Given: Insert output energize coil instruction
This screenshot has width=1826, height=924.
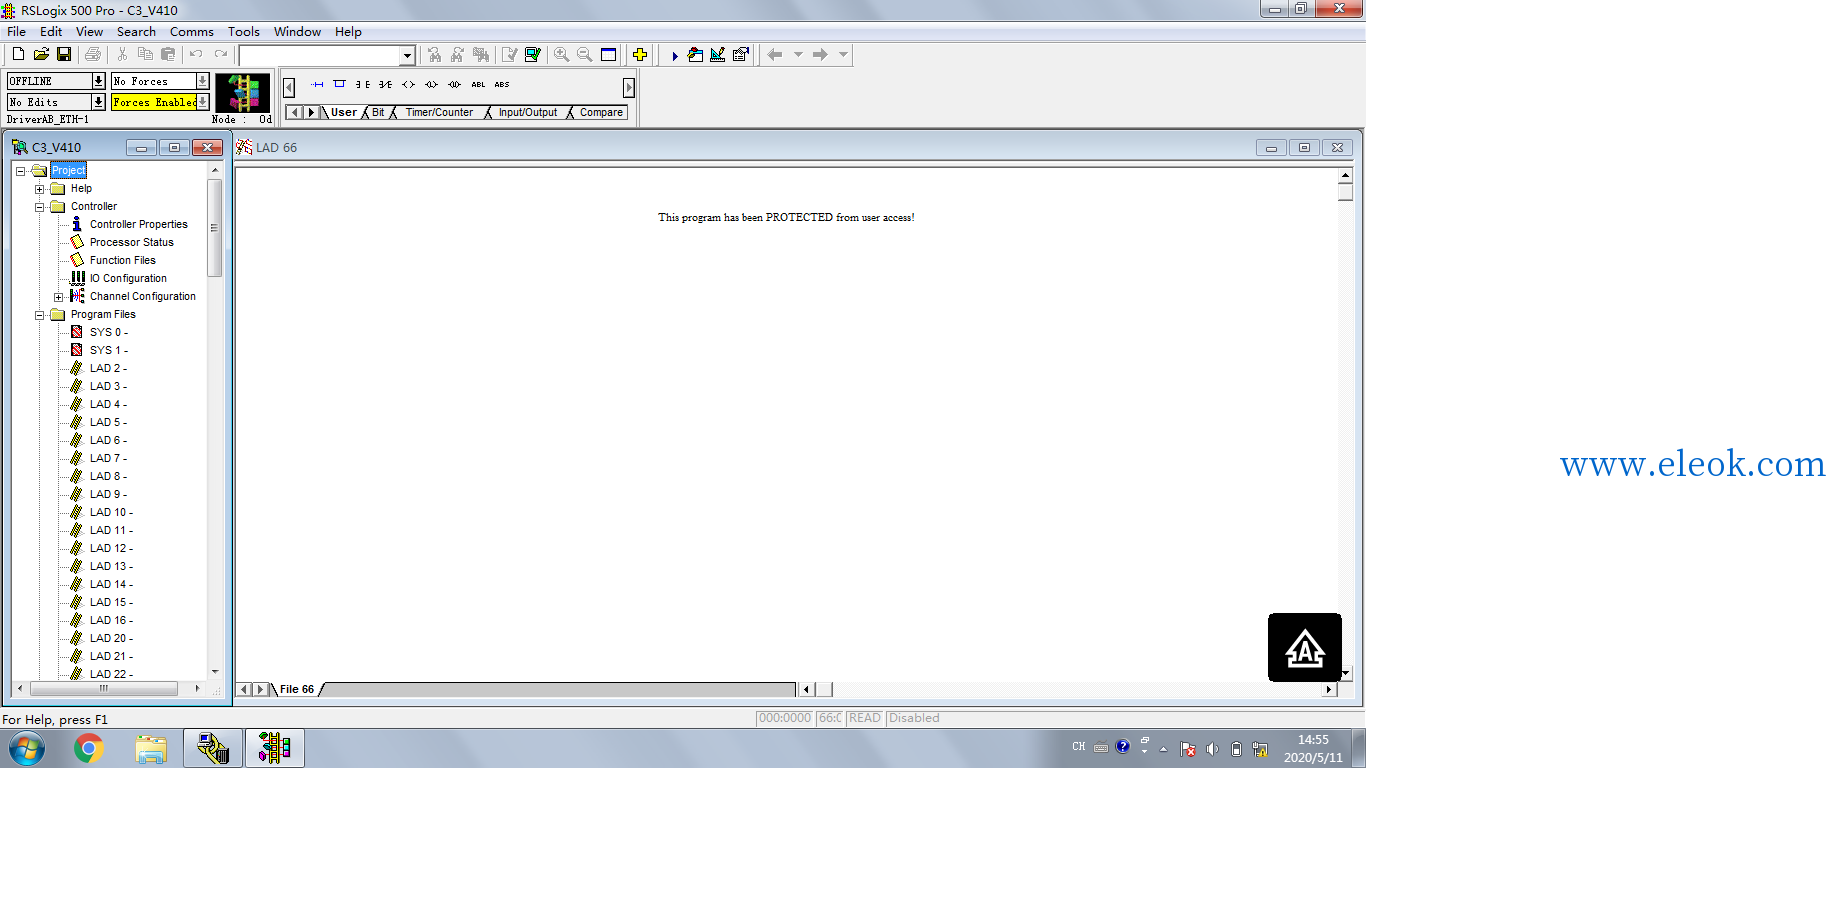Looking at the screenshot, I should (x=408, y=85).
